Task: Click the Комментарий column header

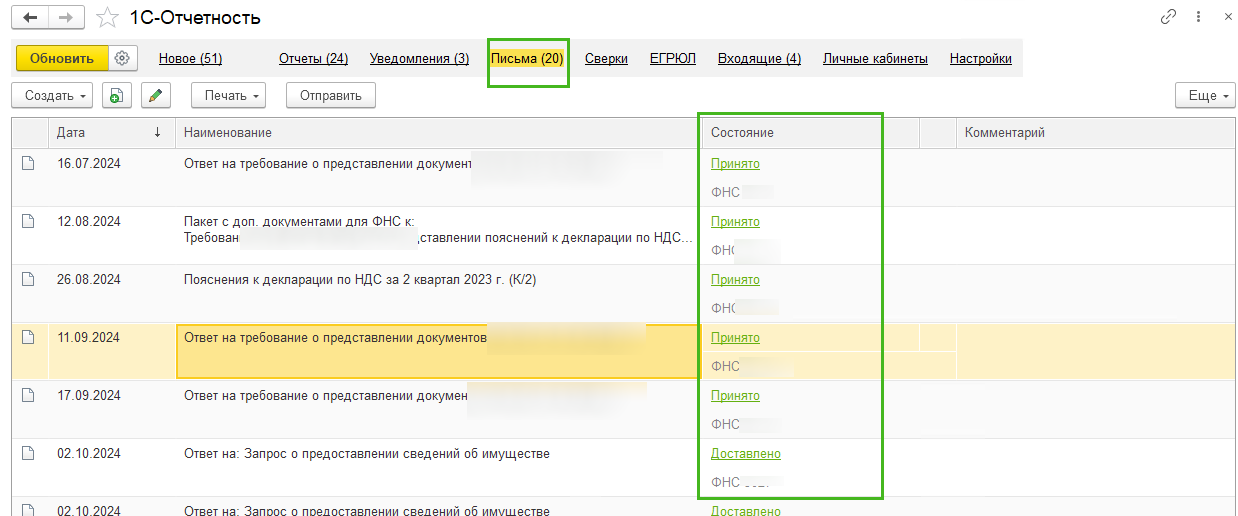Action: pos(1097,132)
